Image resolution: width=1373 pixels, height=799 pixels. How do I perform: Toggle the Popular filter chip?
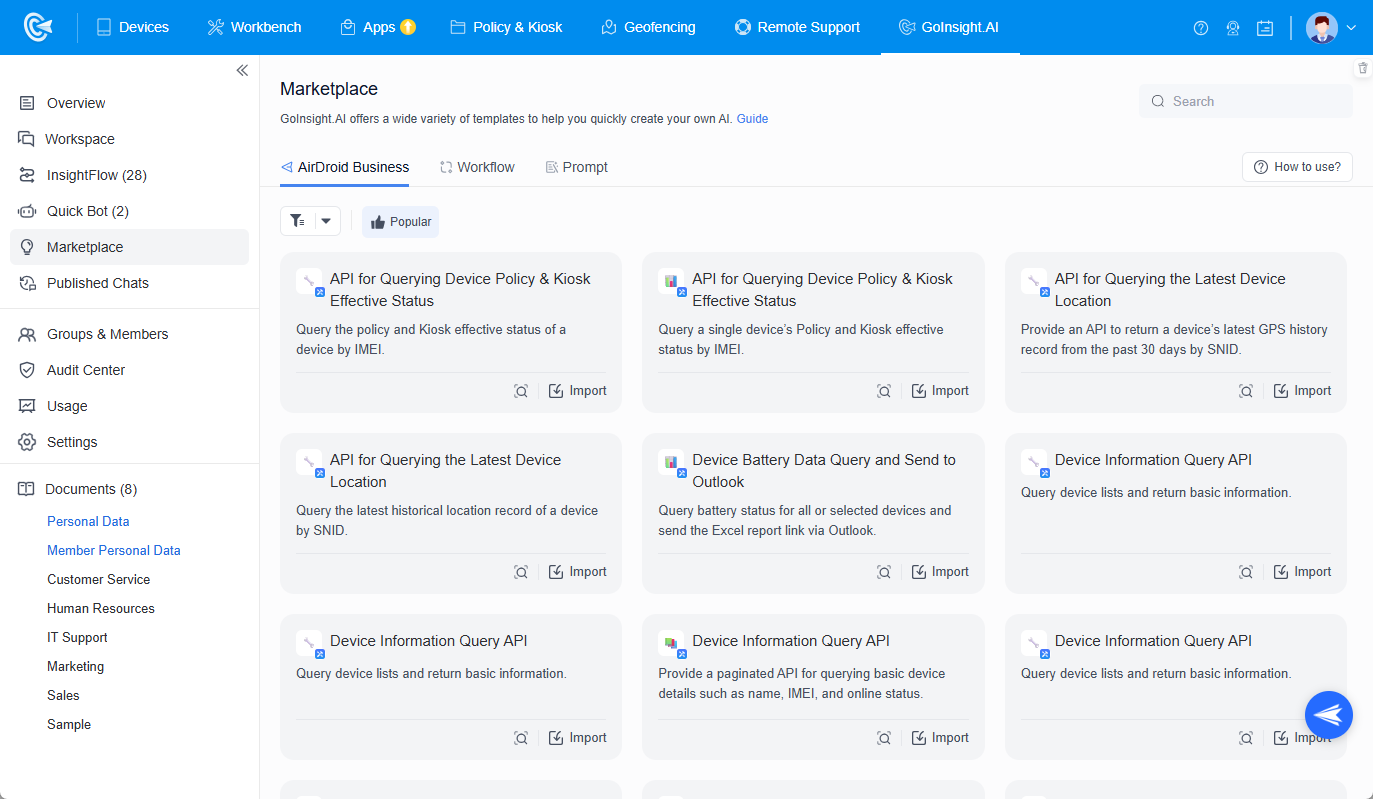[400, 222]
